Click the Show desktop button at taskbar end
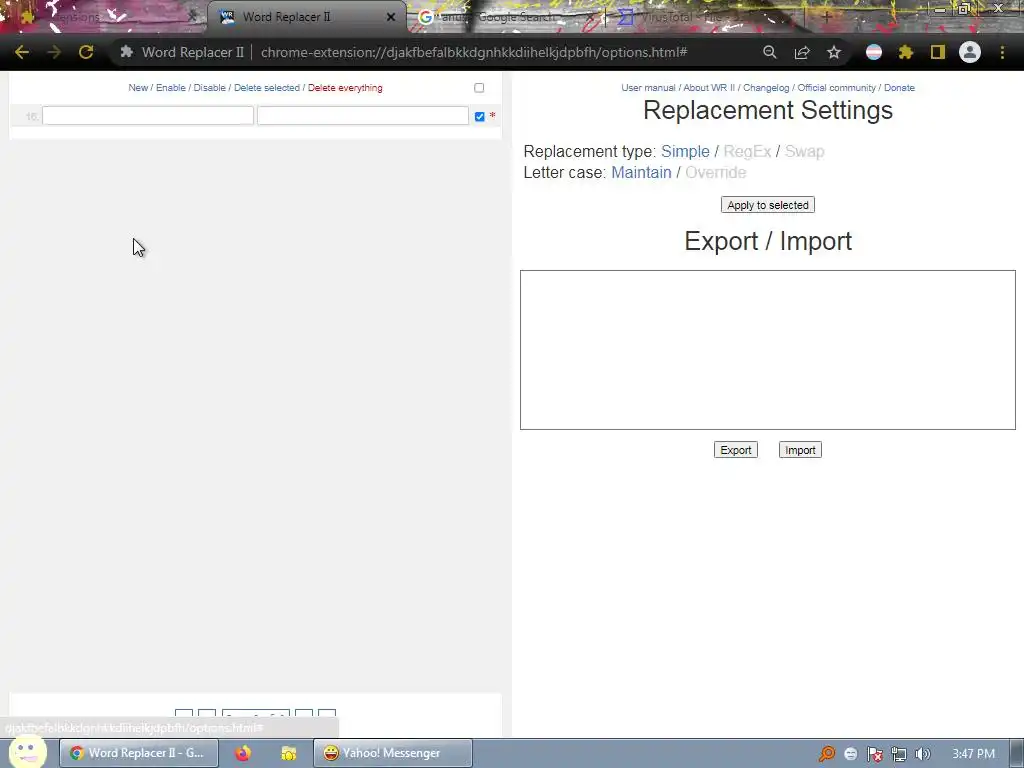 (1017, 753)
